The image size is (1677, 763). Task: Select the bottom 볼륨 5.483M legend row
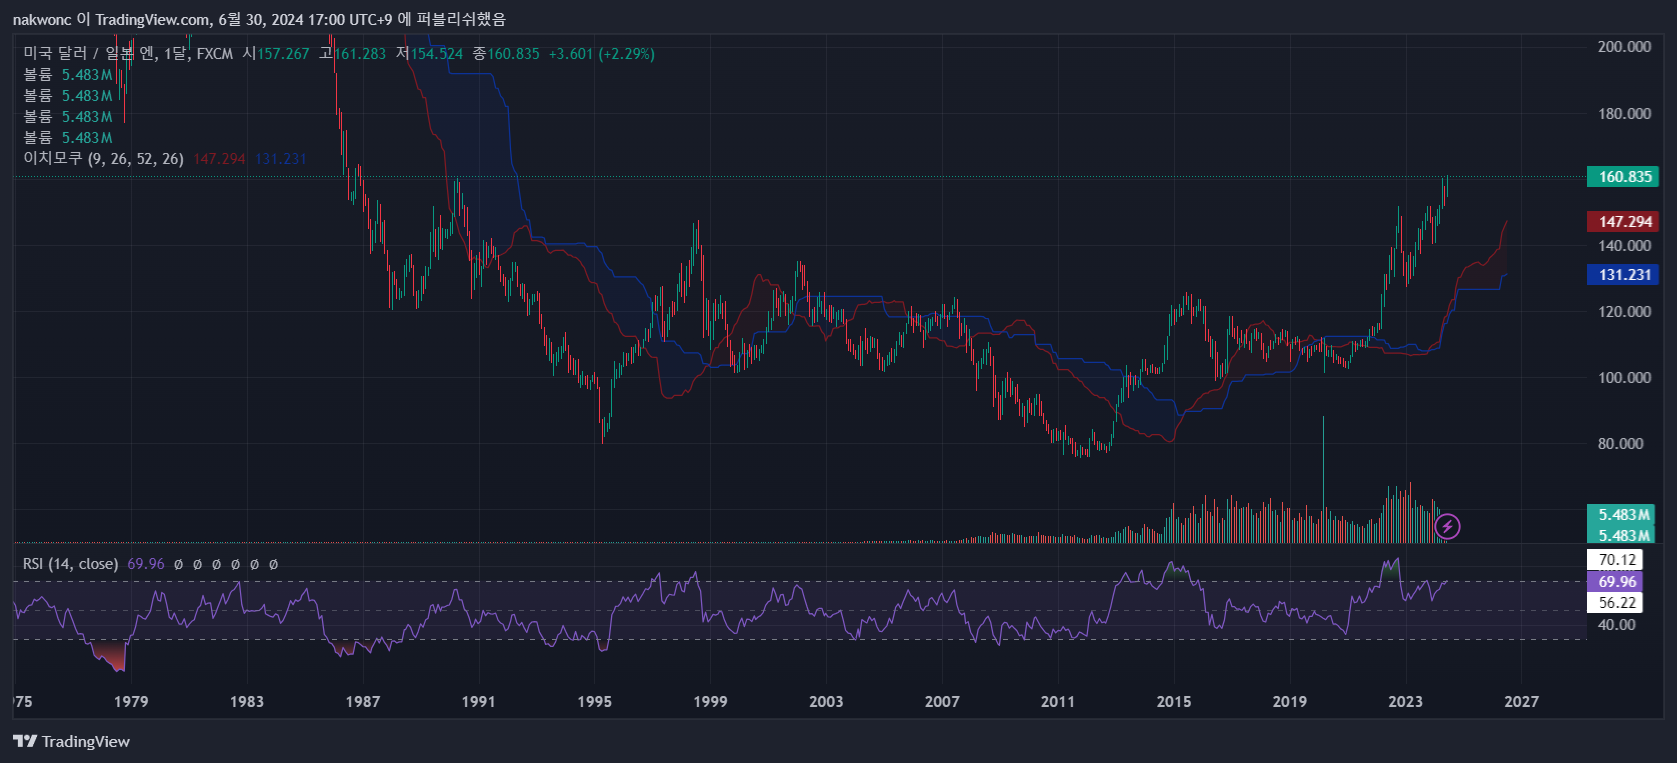[68, 137]
